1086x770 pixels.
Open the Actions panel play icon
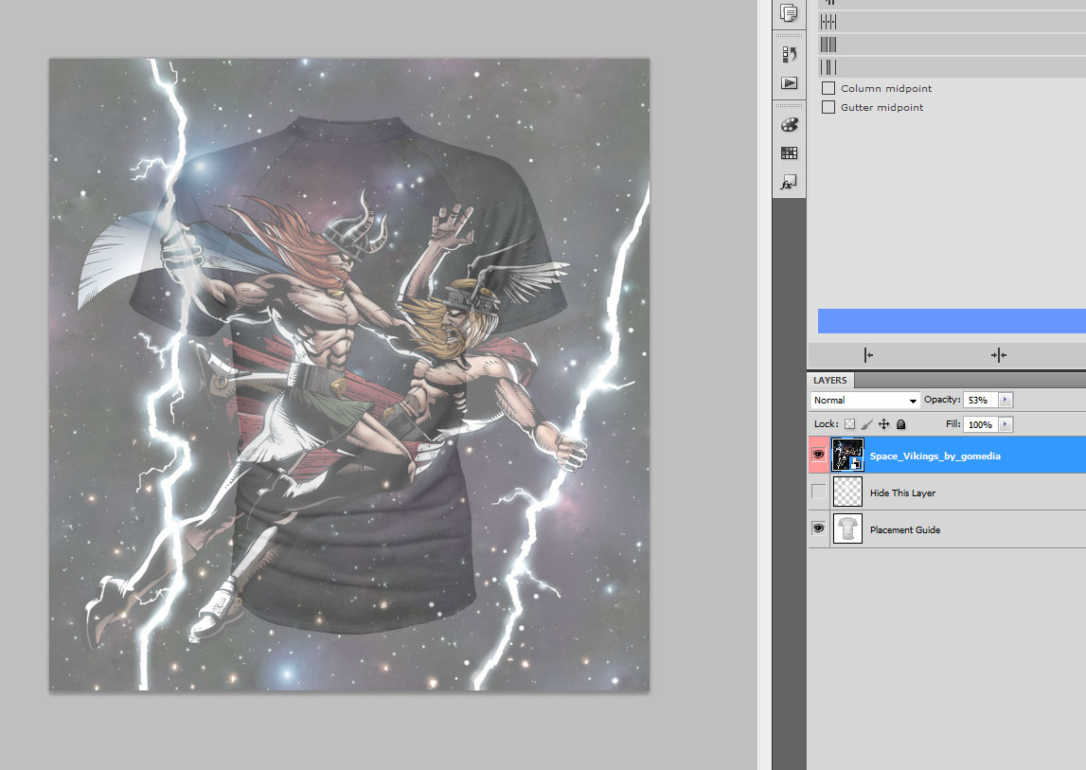pyautogui.click(x=789, y=83)
